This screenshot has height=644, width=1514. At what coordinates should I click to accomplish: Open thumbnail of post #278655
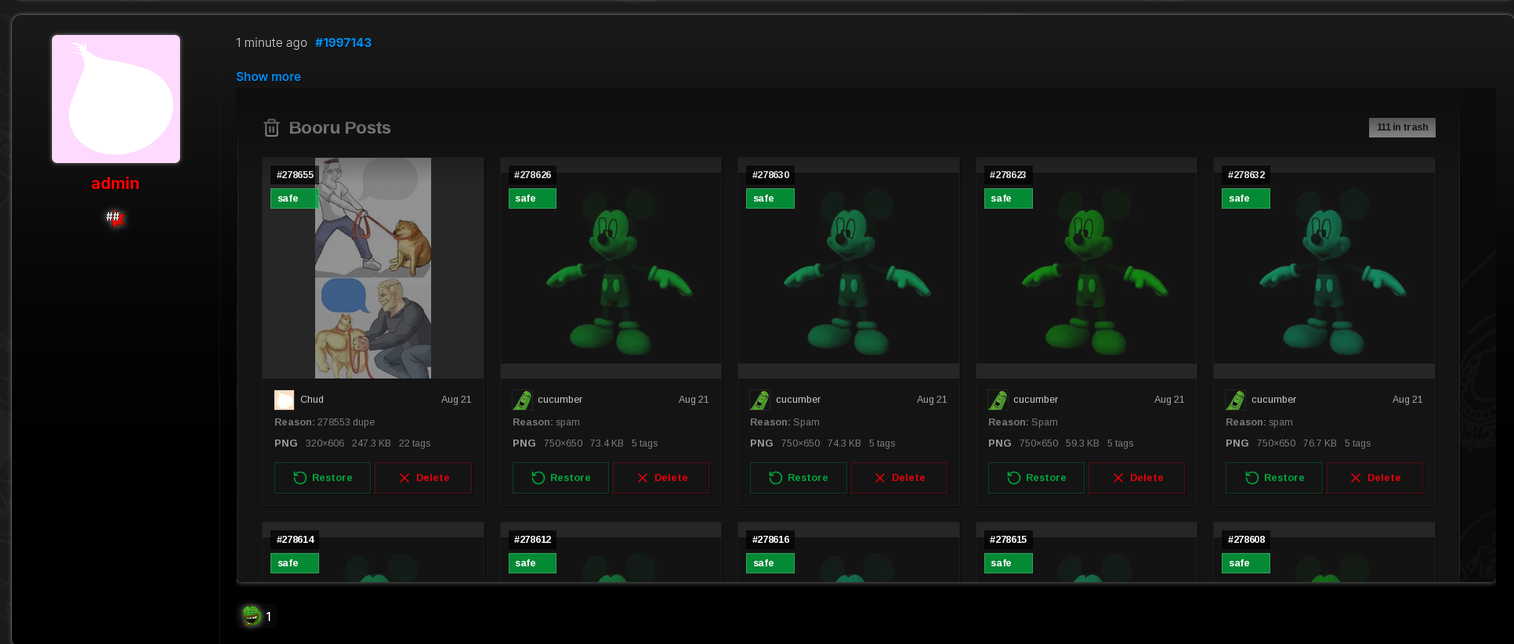pyautogui.click(x=373, y=268)
